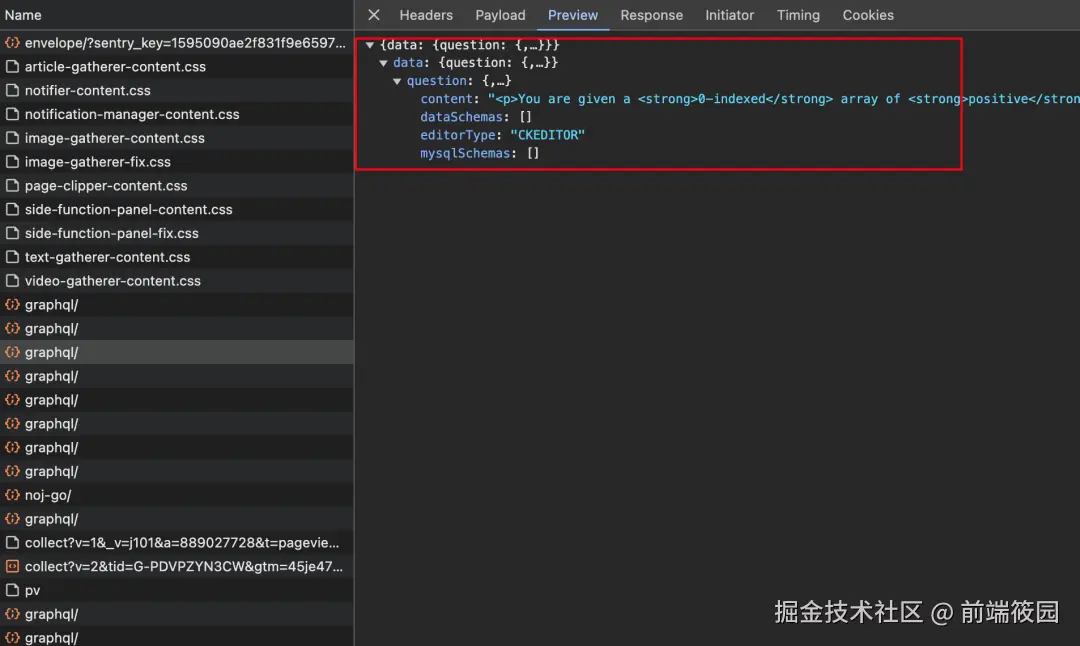The image size is (1080, 646).
Task: Click file icon of image-gatherer-content.css
Action: tap(12, 138)
